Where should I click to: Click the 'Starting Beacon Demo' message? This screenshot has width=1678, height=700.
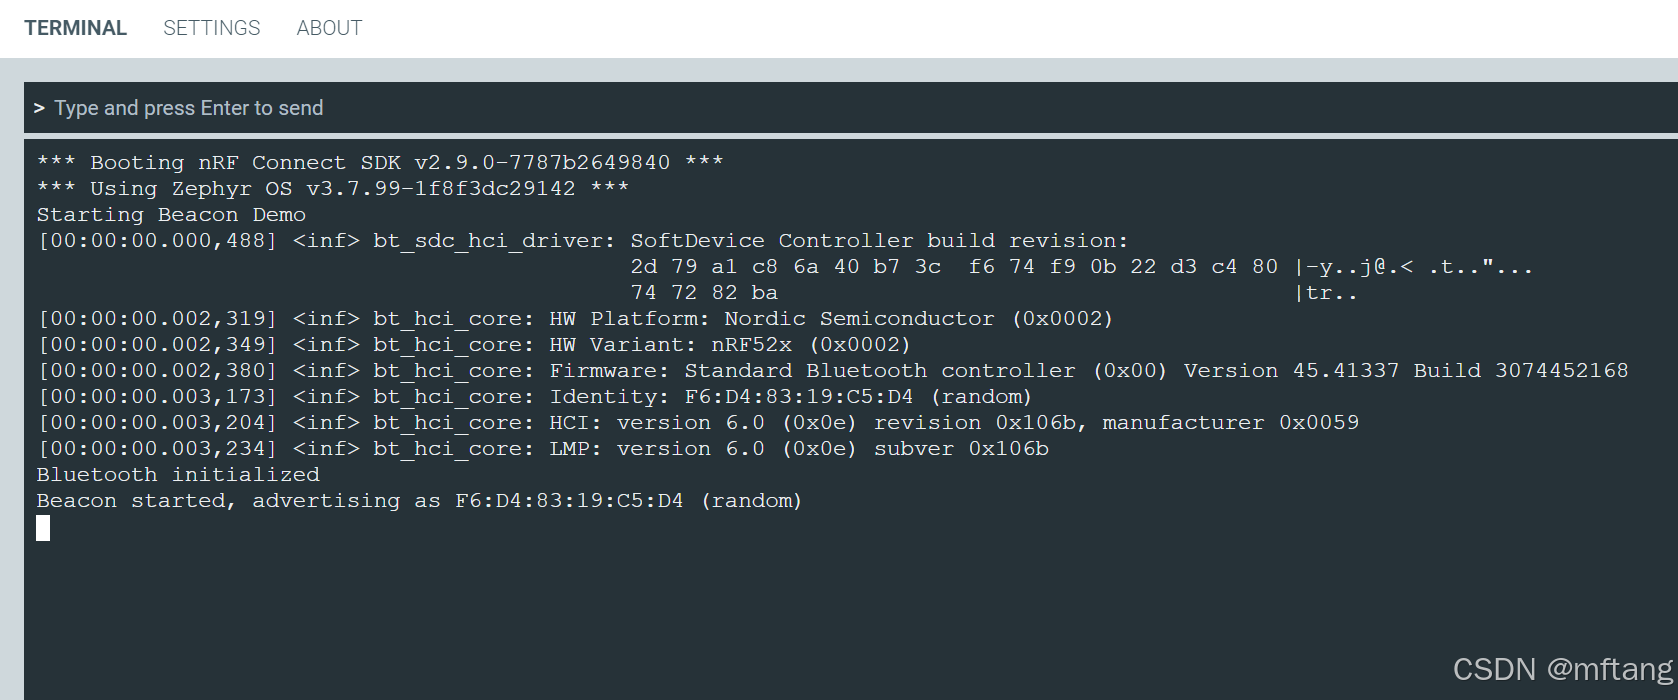pyautogui.click(x=171, y=214)
